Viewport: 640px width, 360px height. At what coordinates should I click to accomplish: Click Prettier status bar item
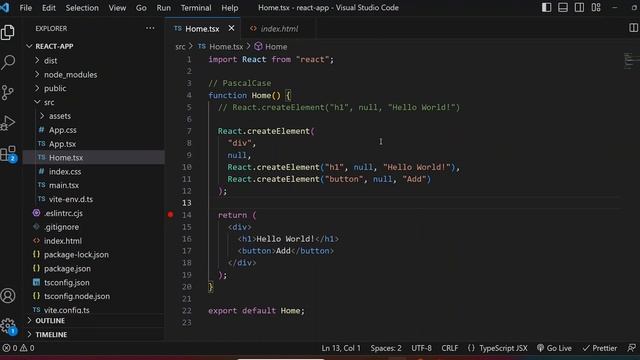pyautogui.click(x=600, y=348)
